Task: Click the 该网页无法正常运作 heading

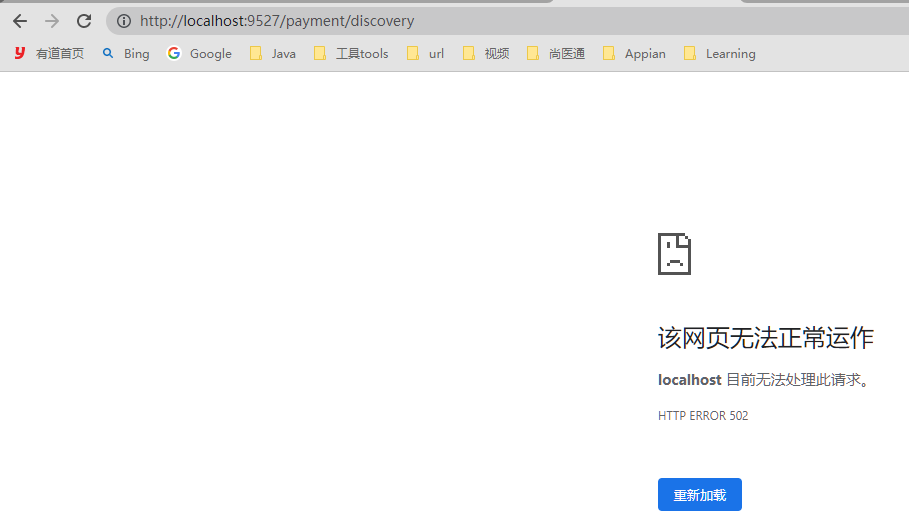Action: pos(765,338)
